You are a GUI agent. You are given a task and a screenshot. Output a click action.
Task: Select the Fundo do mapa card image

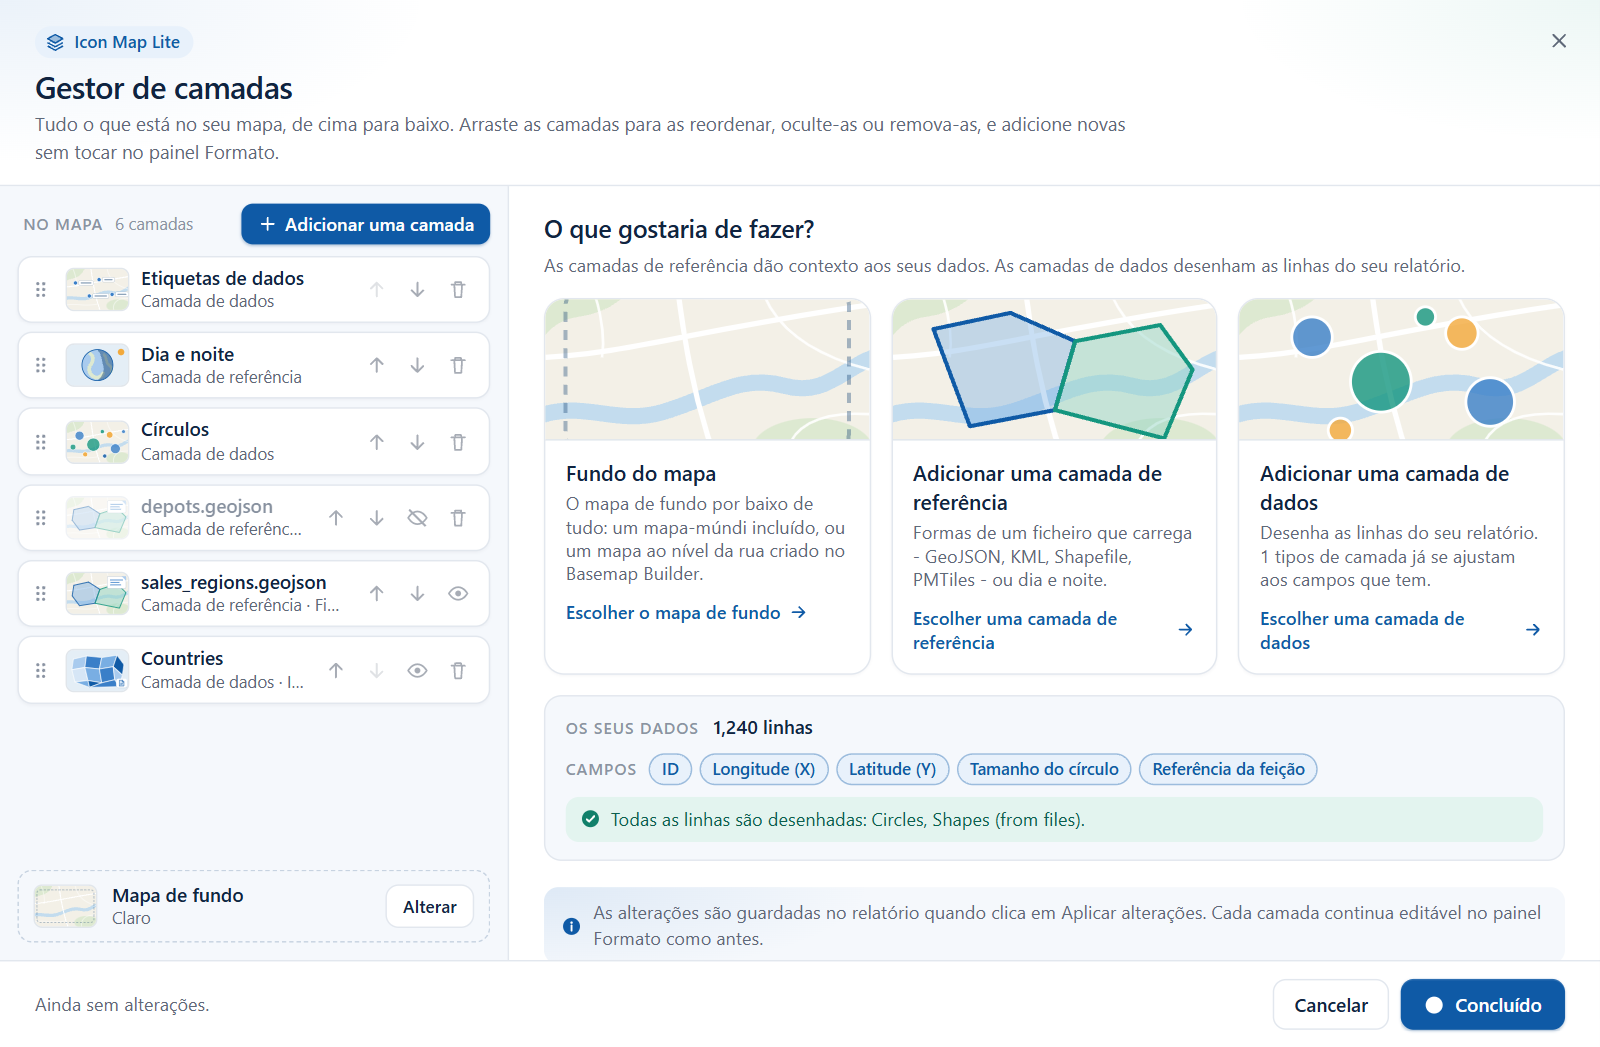pyautogui.click(x=708, y=370)
